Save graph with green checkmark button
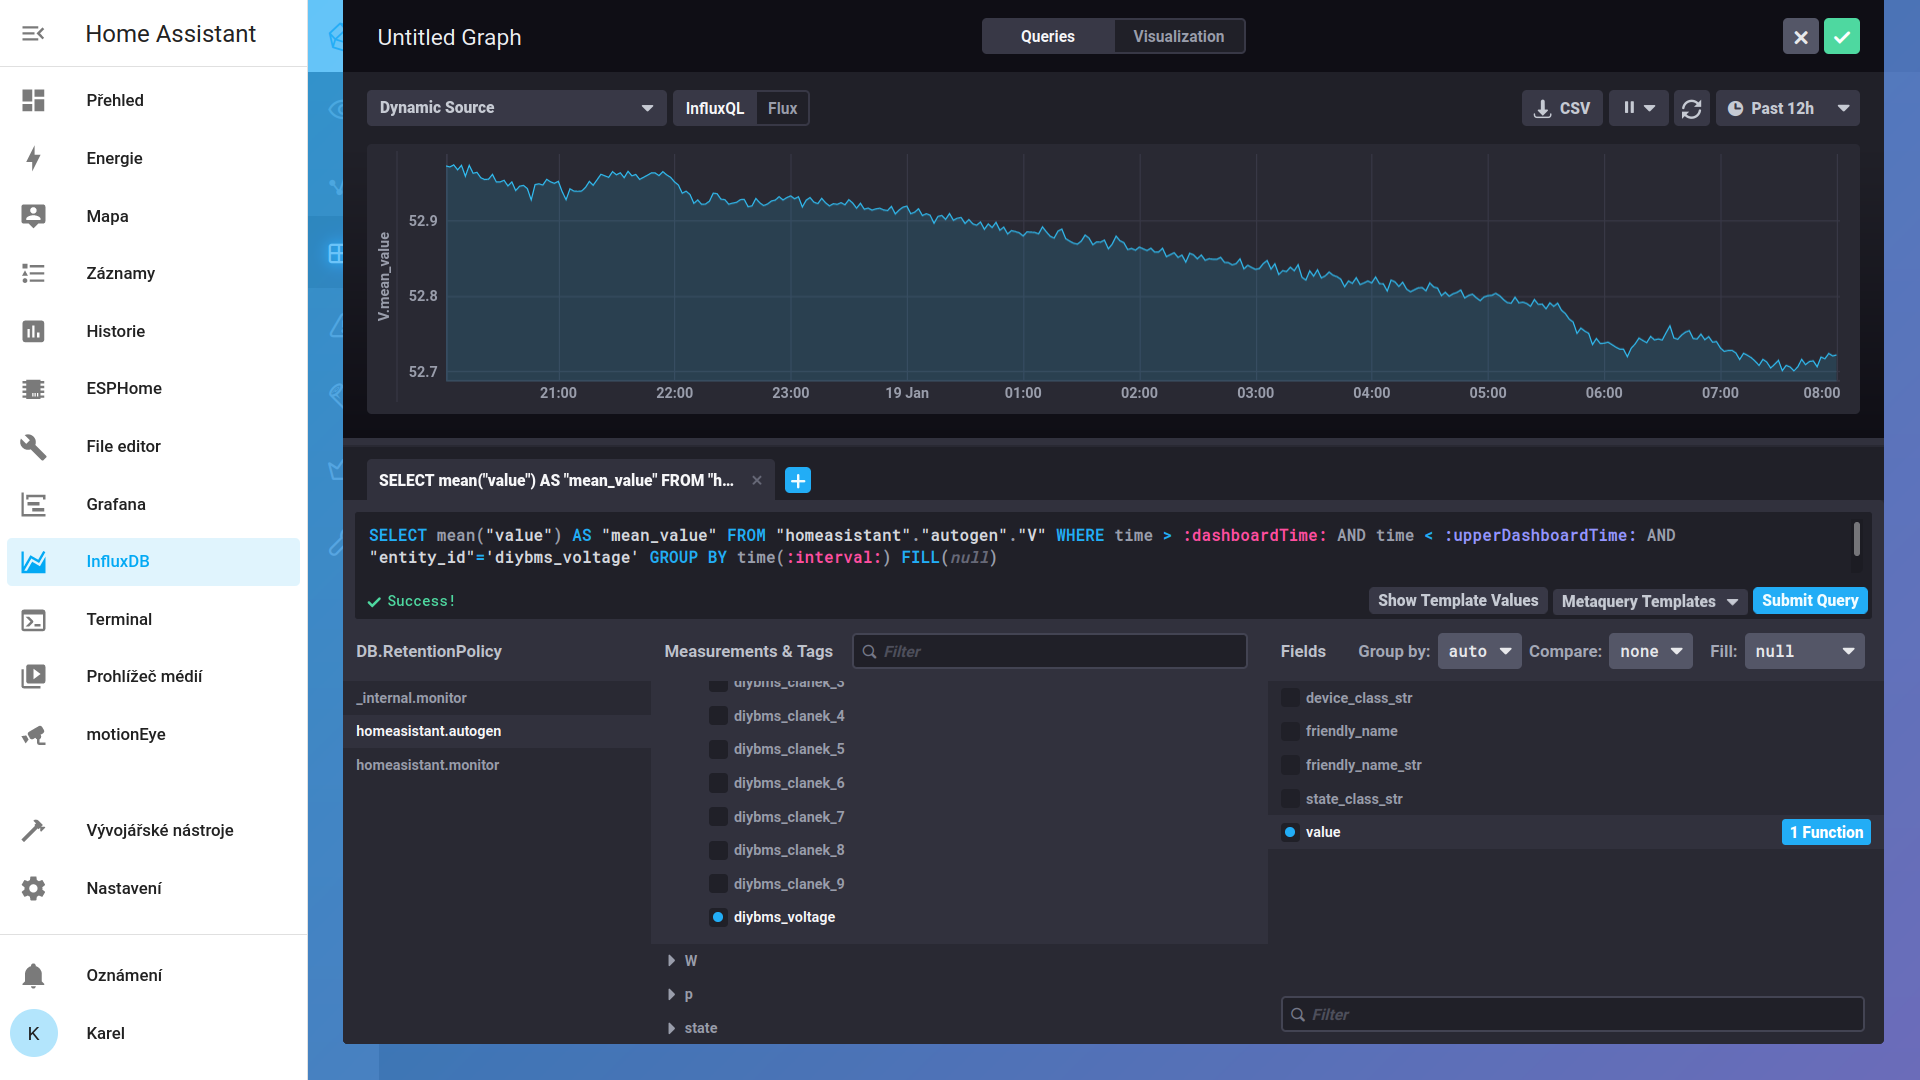The width and height of the screenshot is (1920, 1080). (x=1841, y=37)
